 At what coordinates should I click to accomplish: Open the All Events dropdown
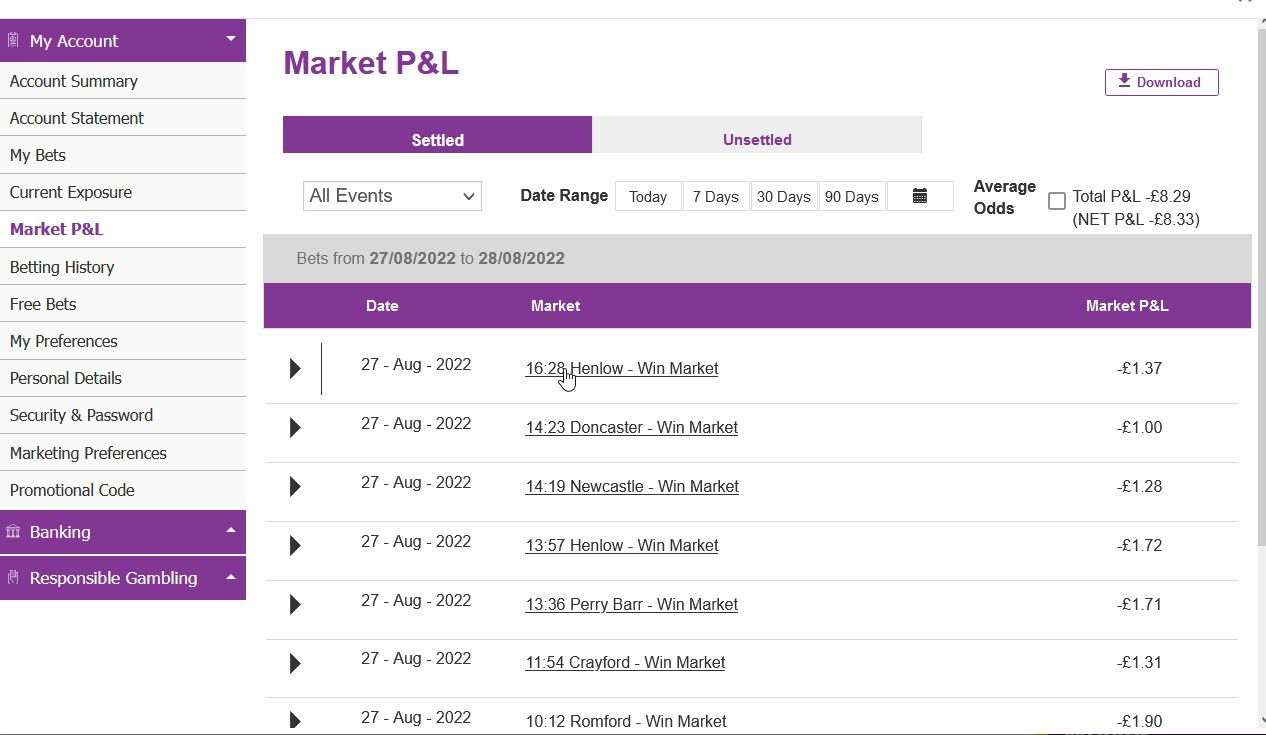pyautogui.click(x=392, y=196)
